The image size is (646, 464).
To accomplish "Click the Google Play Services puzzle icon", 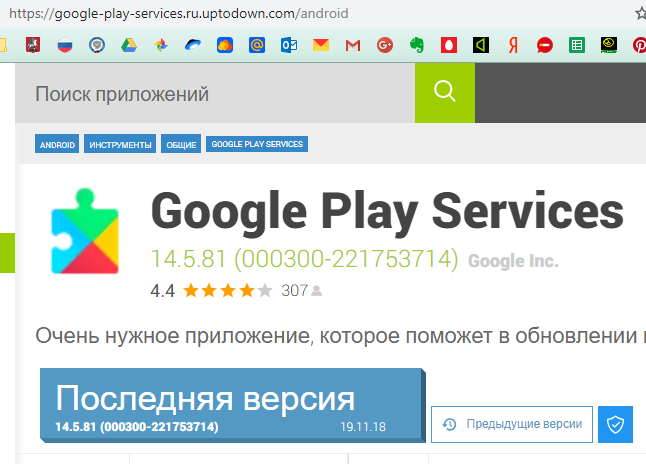I will (x=85, y=231).
